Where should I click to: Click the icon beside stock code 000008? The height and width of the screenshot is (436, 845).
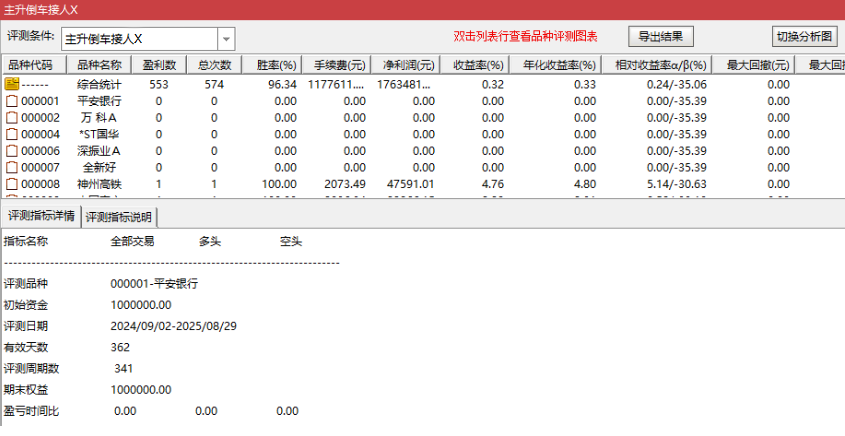pos(12,184)
